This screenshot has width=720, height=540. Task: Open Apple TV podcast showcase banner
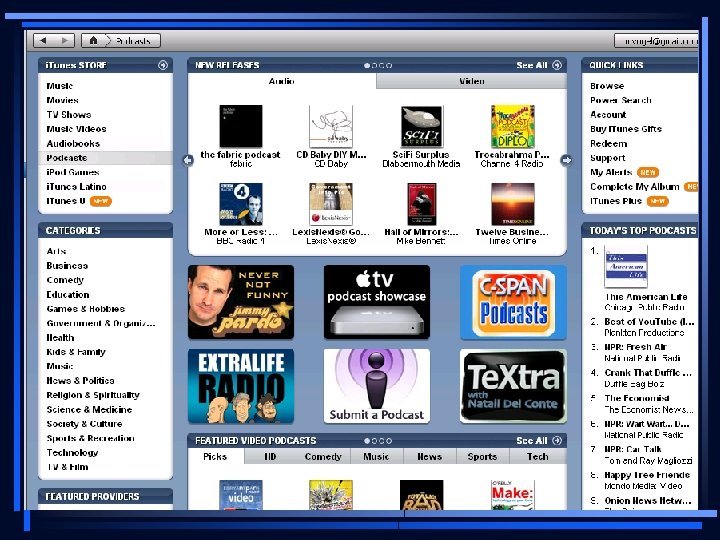click(377, 302)
